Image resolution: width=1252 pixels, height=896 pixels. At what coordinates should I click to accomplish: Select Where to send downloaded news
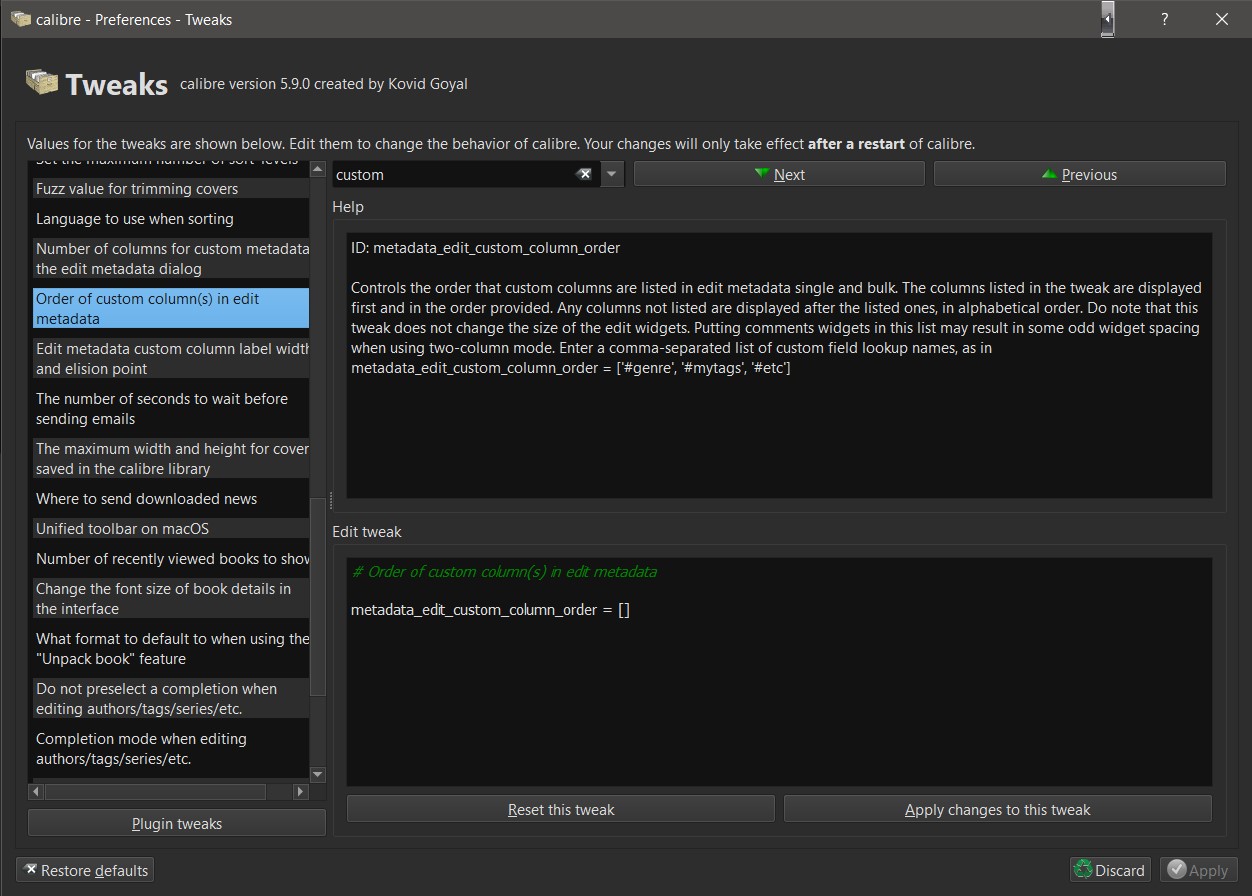pyautogui.click(x=170, y=499)
